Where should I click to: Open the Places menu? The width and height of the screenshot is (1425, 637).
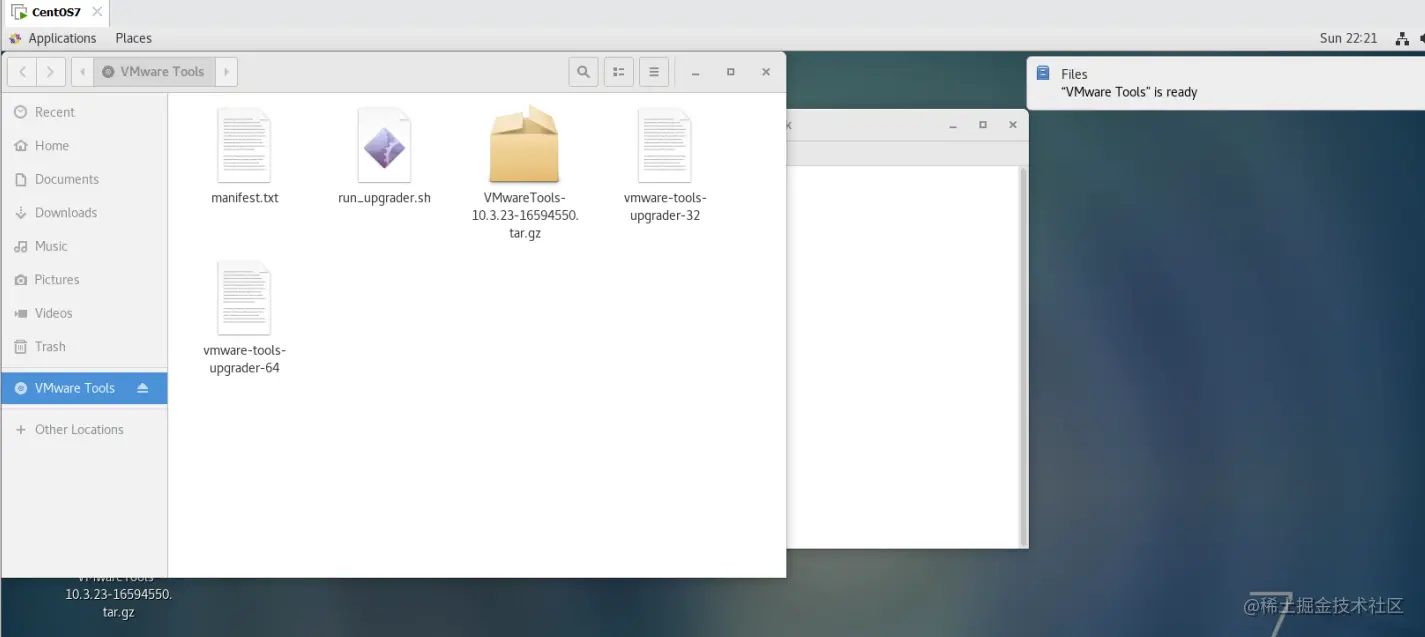[x=133, y=38]
